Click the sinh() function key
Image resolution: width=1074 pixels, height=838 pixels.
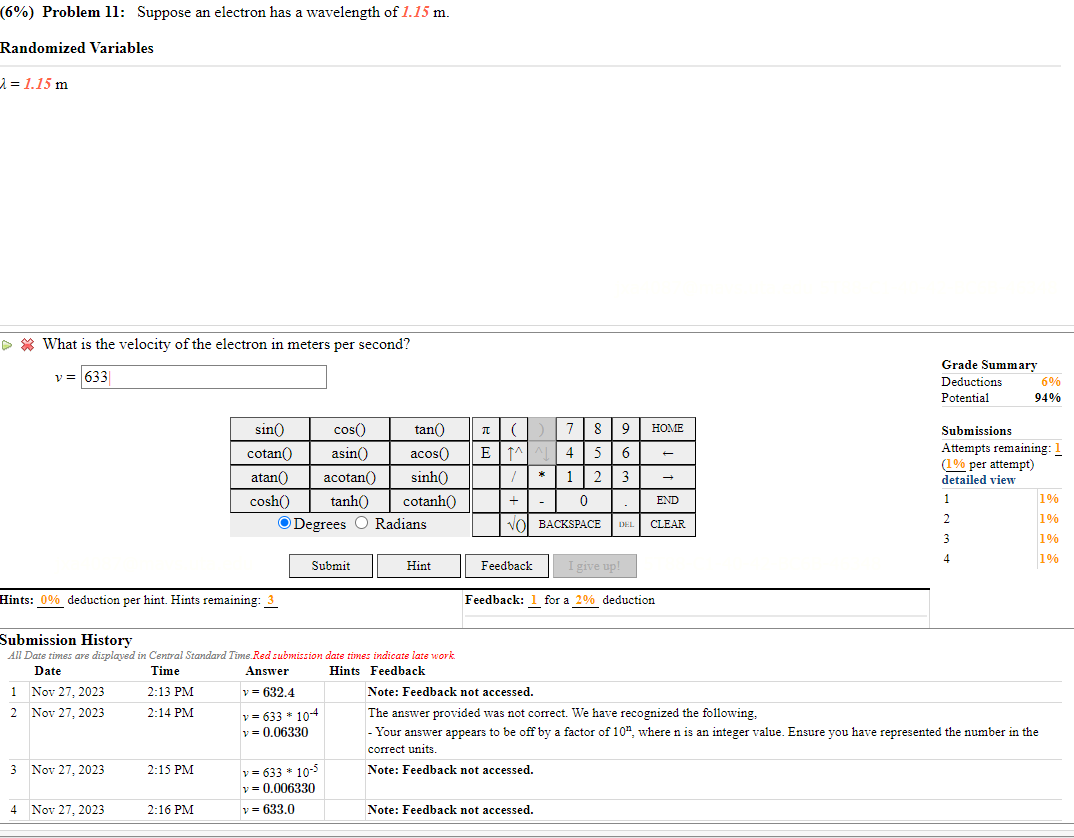point(429,477)
